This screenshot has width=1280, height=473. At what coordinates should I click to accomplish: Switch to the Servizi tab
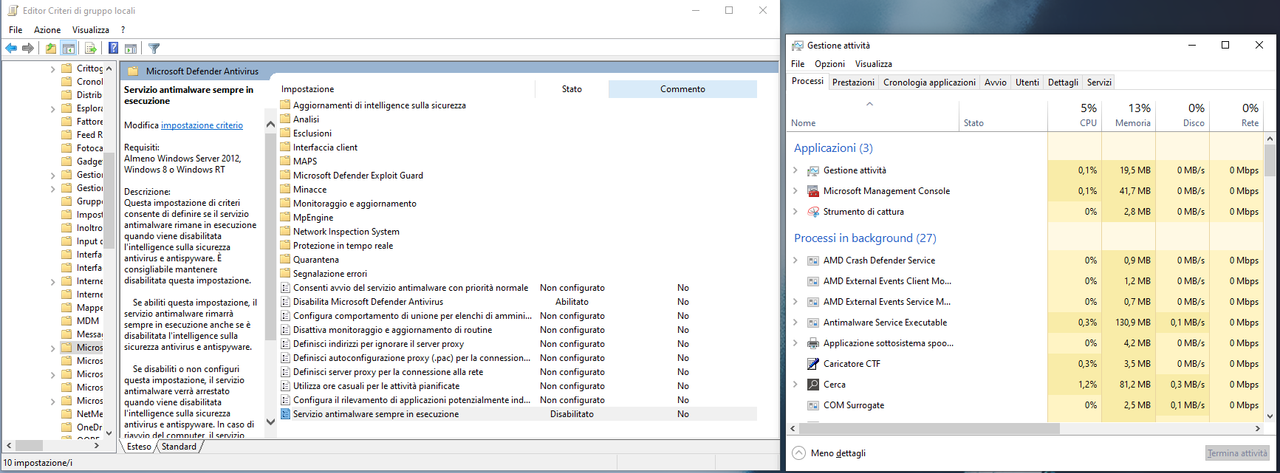1099,82
